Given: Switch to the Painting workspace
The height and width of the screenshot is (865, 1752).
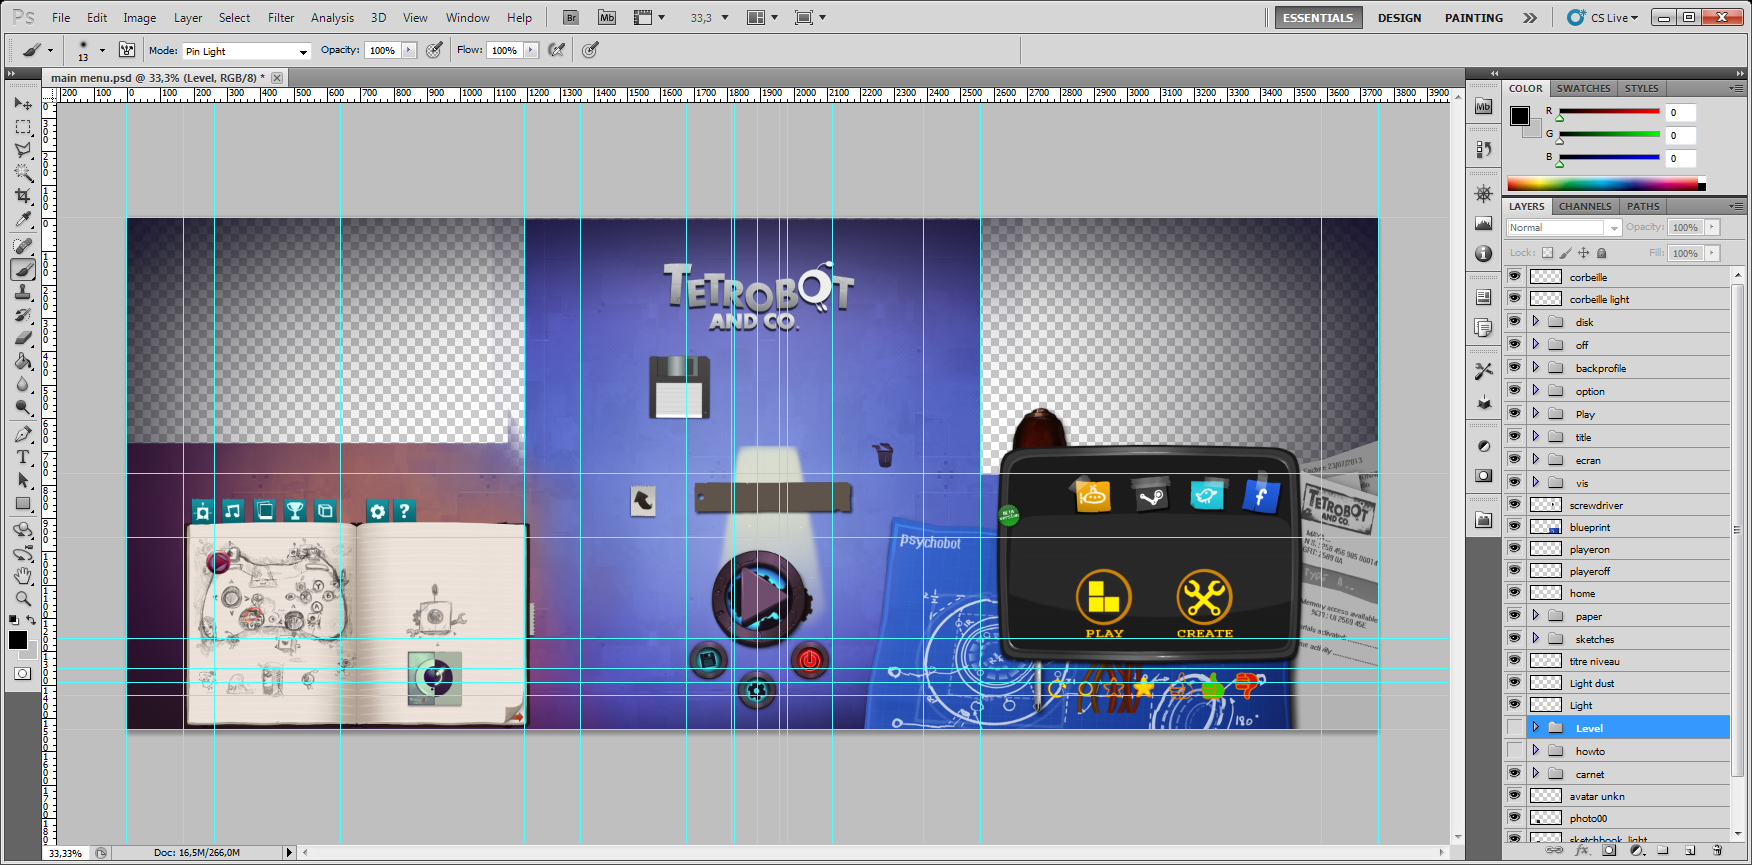Looking at the screenshot, I should (1473, 18).
